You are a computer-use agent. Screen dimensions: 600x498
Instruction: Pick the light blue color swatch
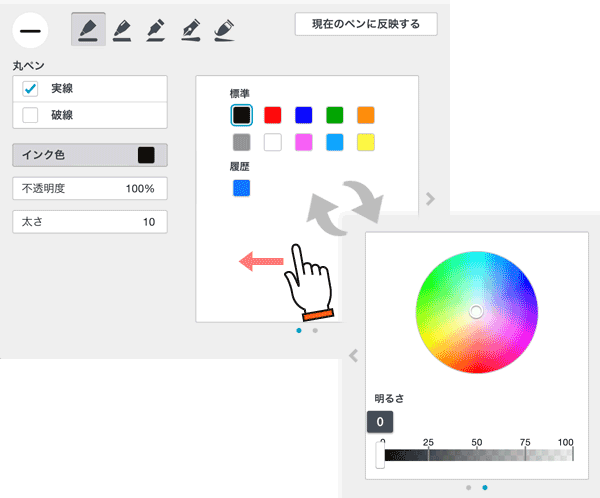[334, 142]
